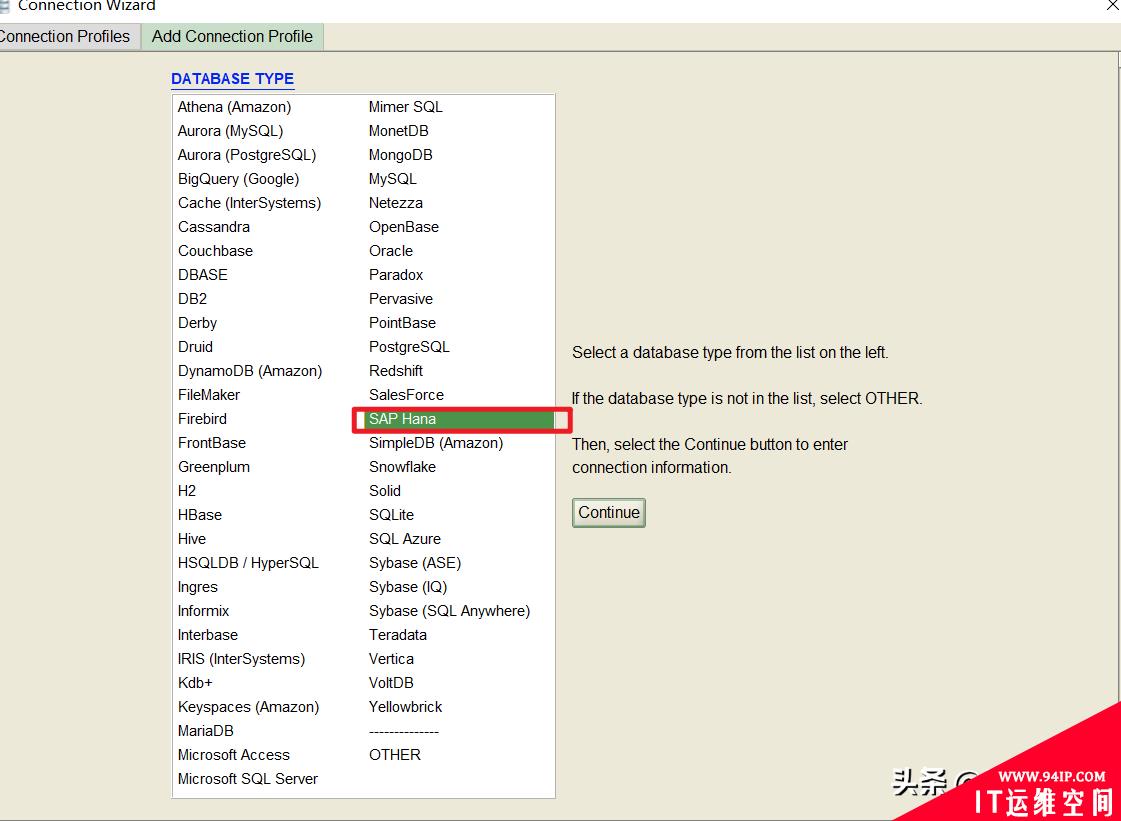
Task: Pick Aurora (PostgreSQL) database type
Action: tap(247, 155)
